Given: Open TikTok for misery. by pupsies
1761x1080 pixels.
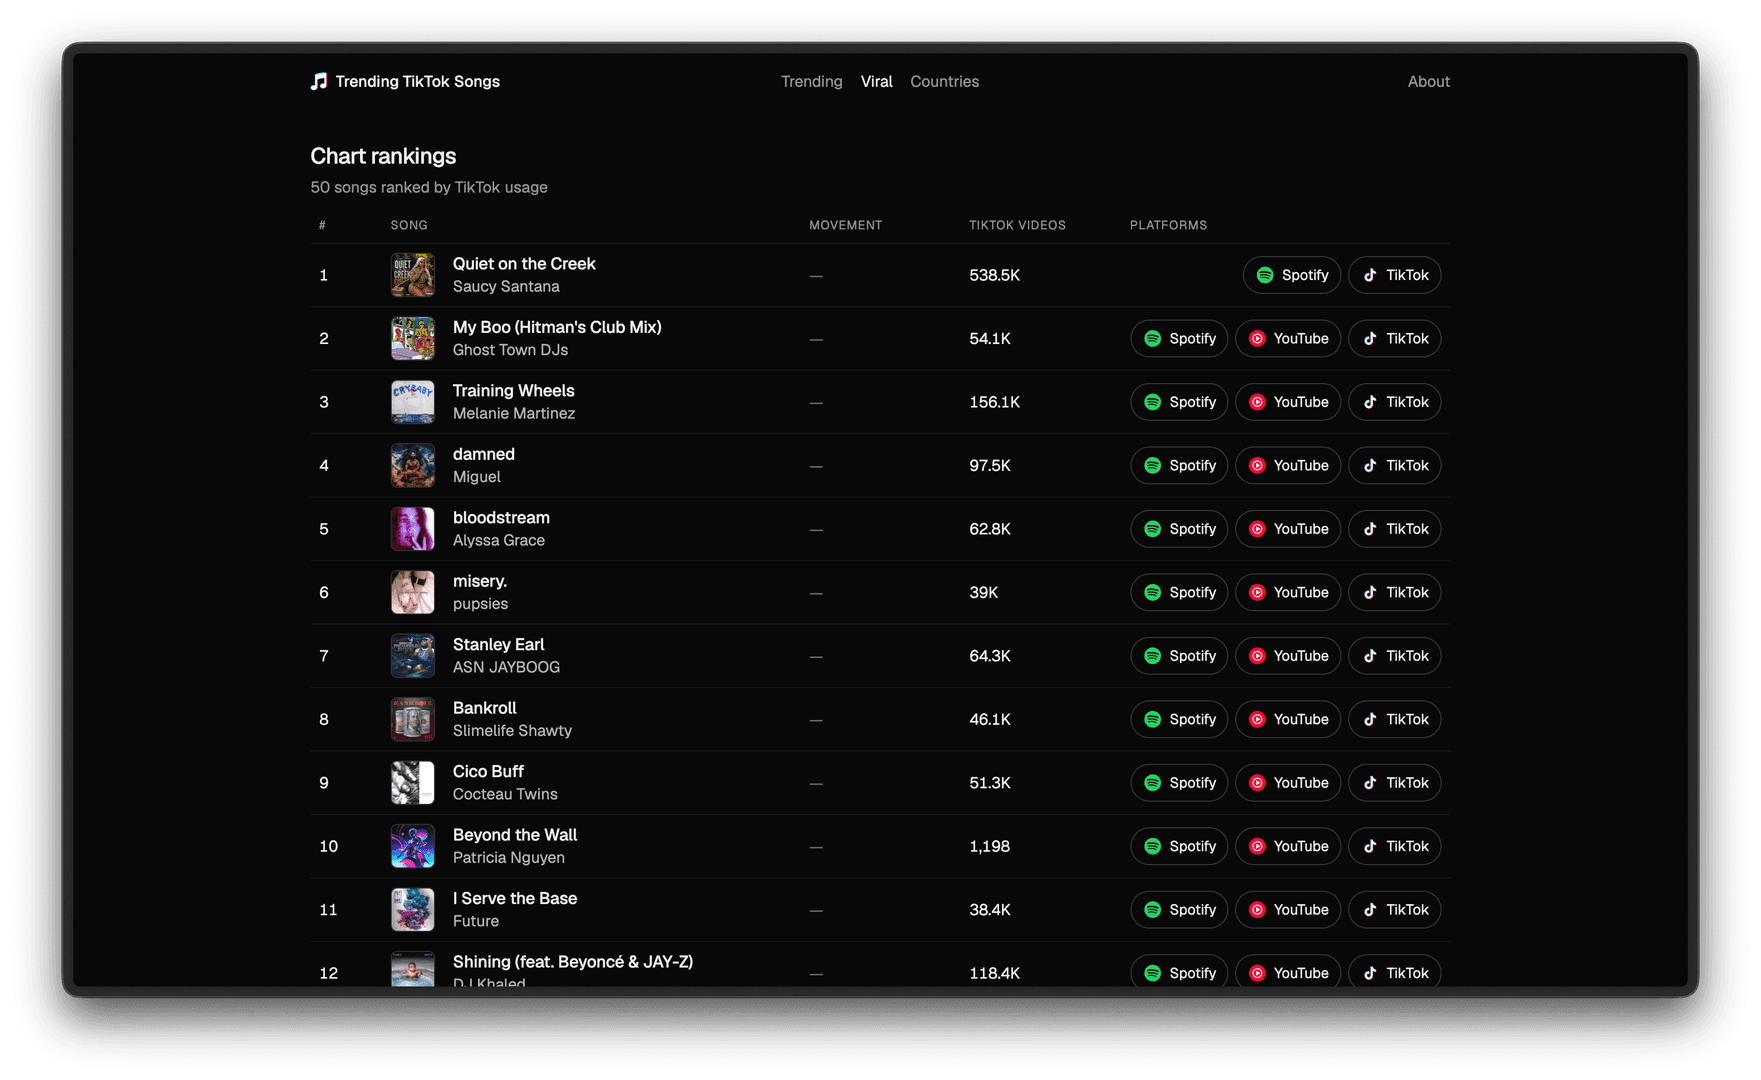Looking at the screenshot, I should click(x=1394, y=593).
